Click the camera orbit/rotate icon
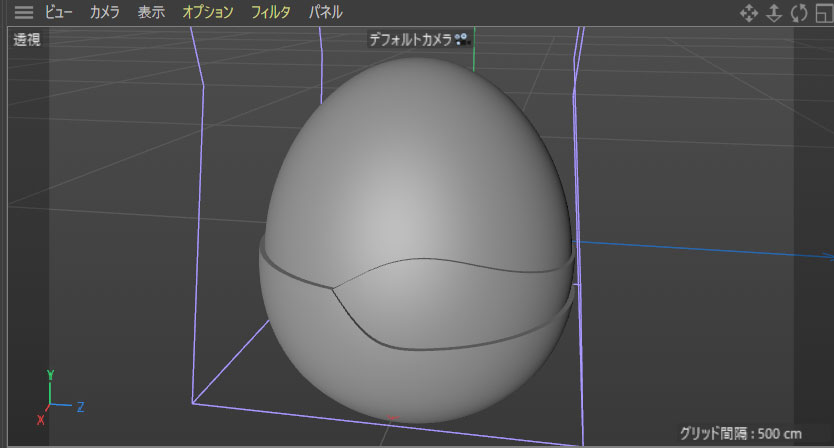This screenshot has height=448, width=834. pos(798,13)
